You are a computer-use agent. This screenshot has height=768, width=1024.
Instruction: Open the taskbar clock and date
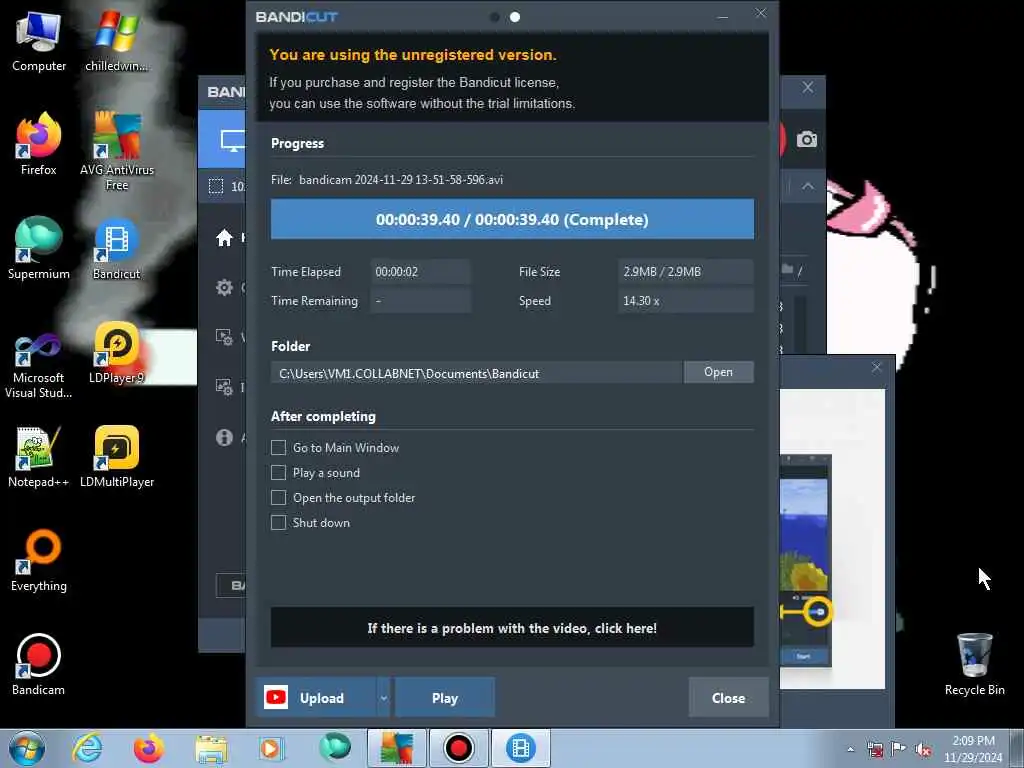pyautogui.click(x=973, y=749)
